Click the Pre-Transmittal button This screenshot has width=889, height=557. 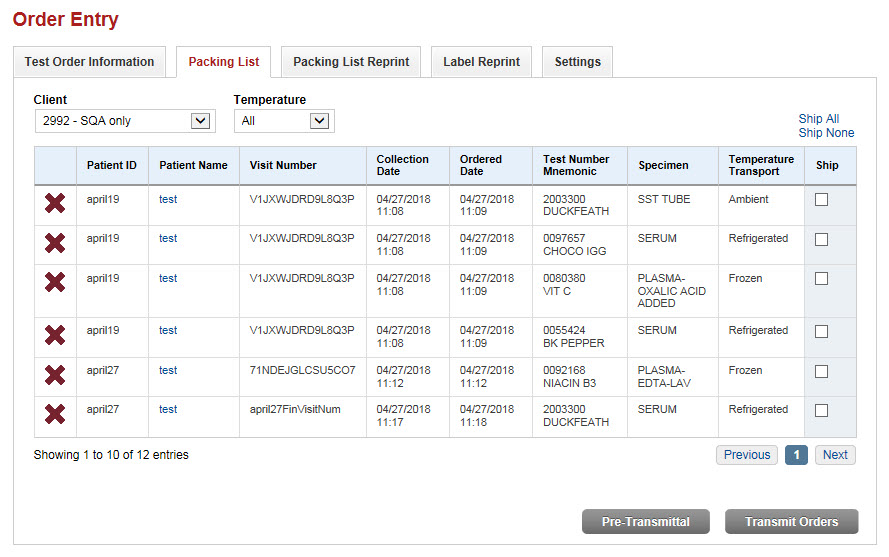[646, 522]
